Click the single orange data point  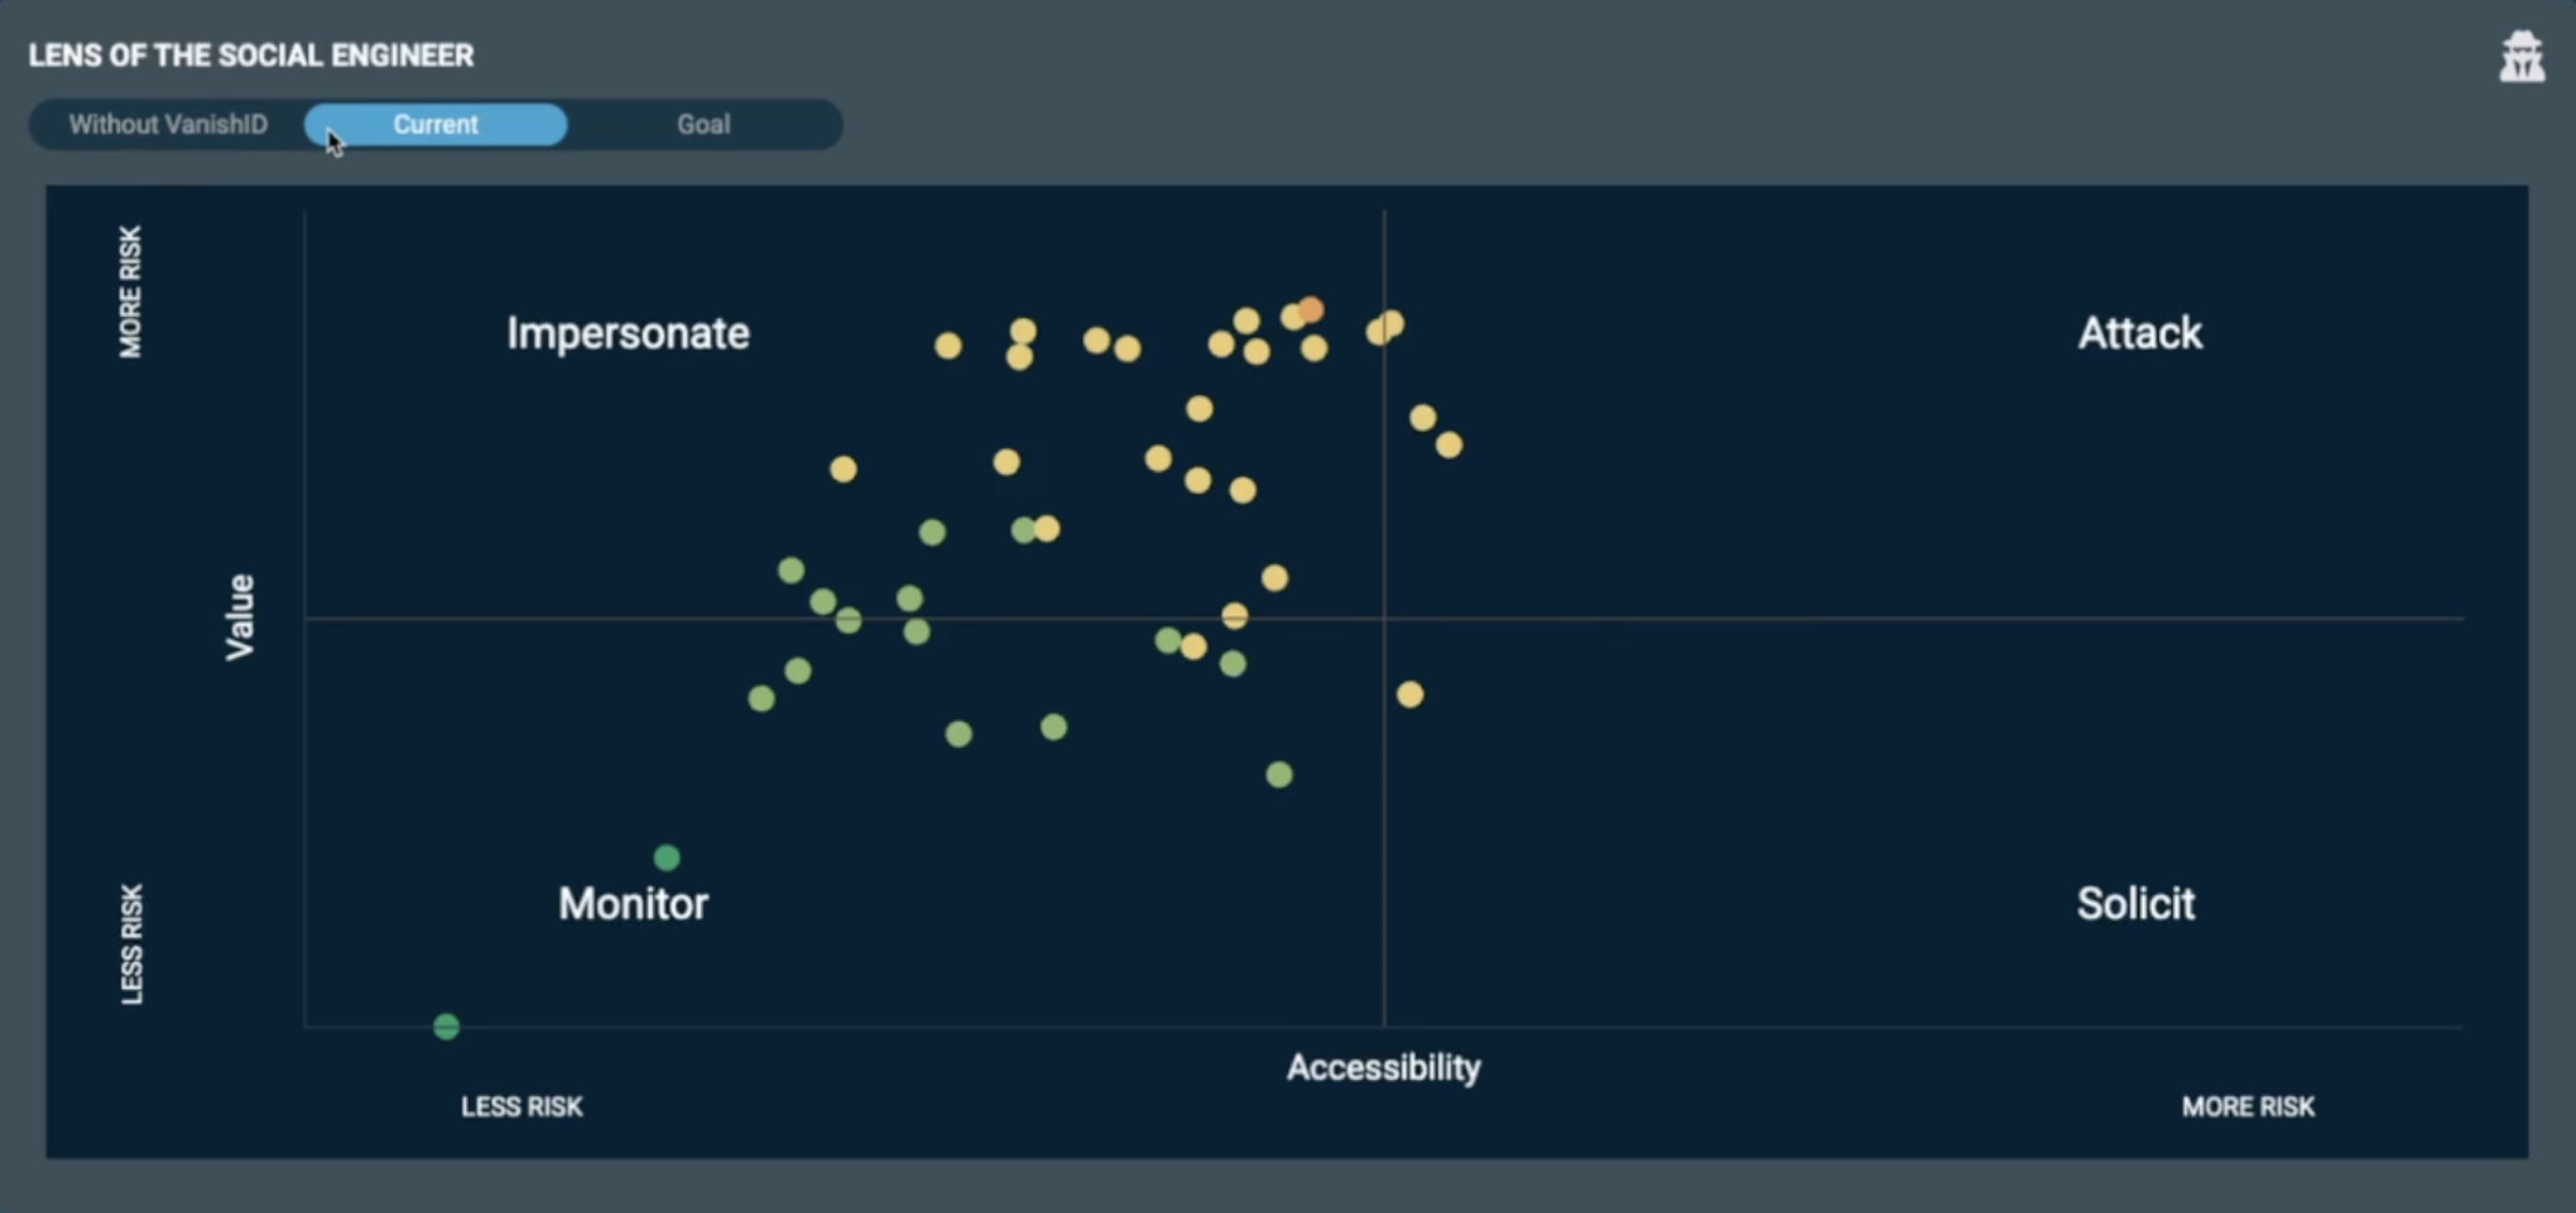tap(1311, 310)
